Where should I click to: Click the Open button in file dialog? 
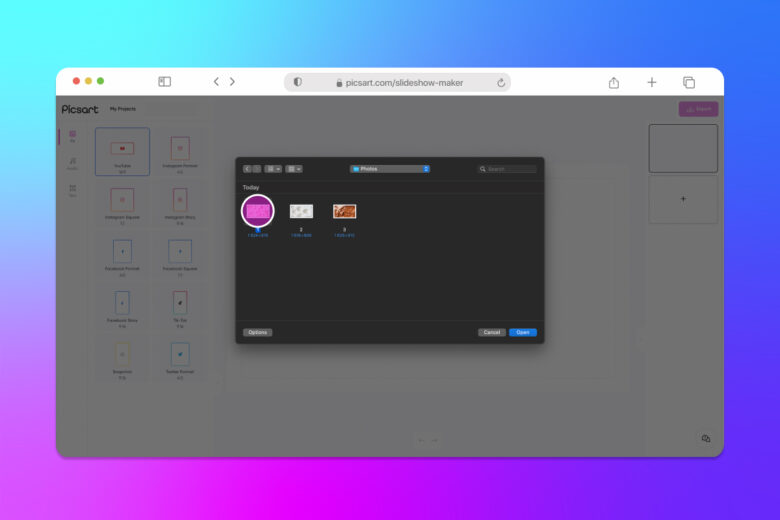point(523,332)
